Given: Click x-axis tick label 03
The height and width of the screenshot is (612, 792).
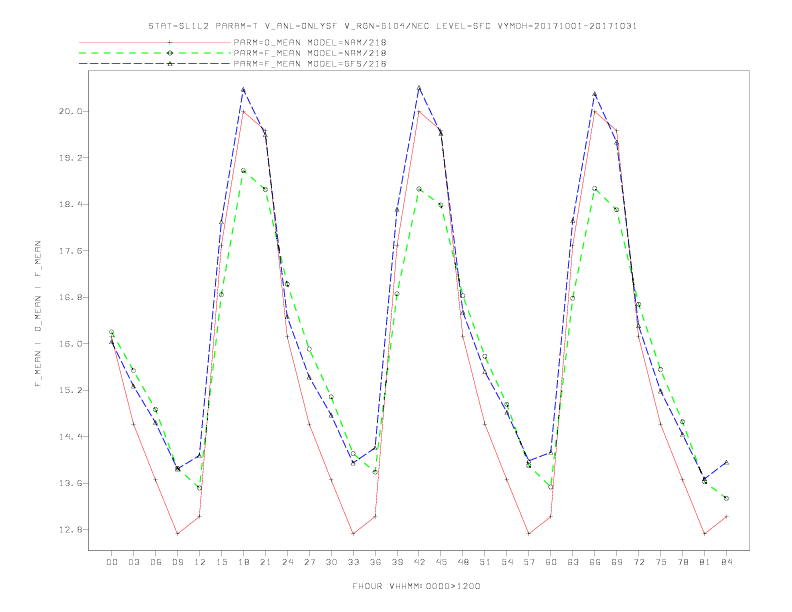Looking at the screenshot, I should click(x=133, y=562).
